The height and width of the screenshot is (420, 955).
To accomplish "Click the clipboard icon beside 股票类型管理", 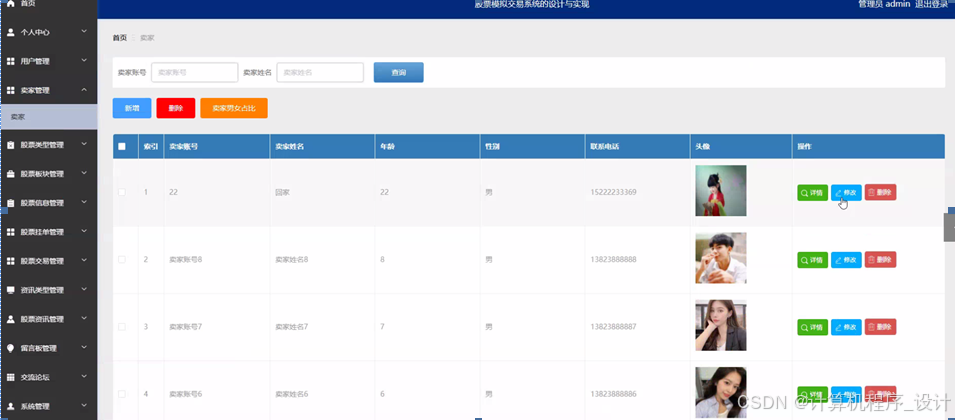I will click(x=10, y=145).
